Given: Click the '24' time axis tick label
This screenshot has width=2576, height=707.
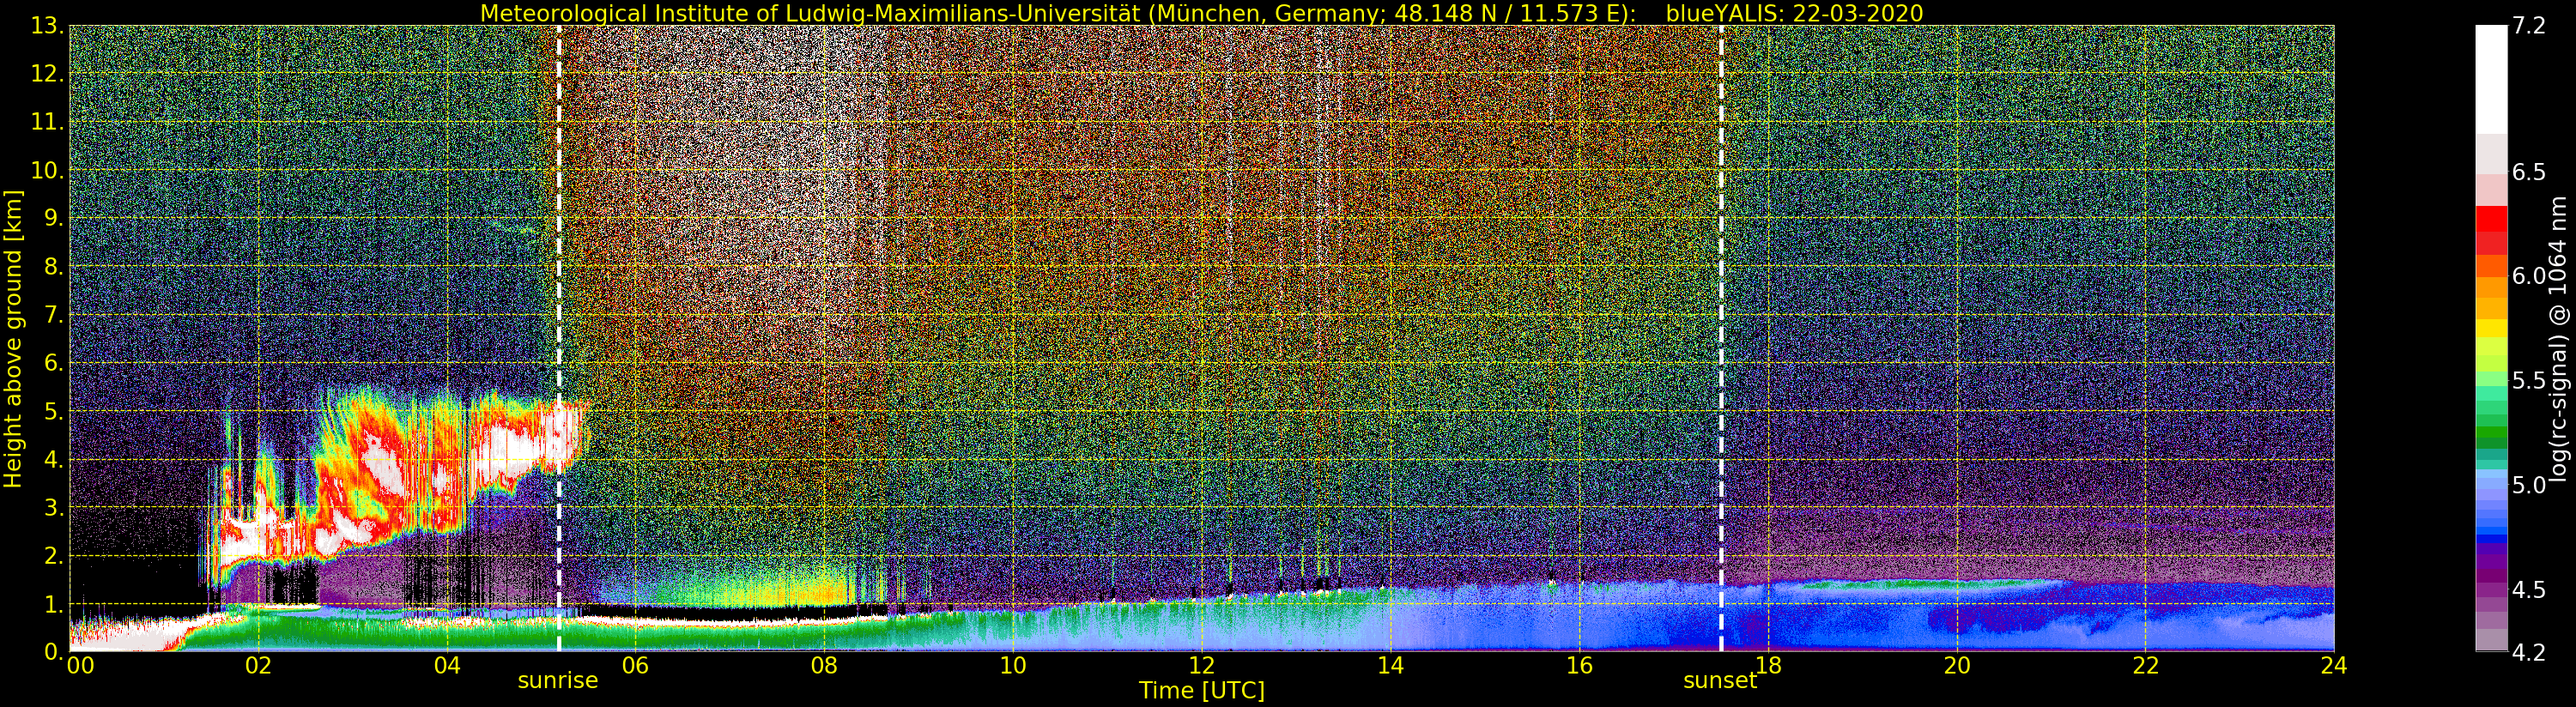Looking at the screenshot, I should click(x=2334, y=666).
